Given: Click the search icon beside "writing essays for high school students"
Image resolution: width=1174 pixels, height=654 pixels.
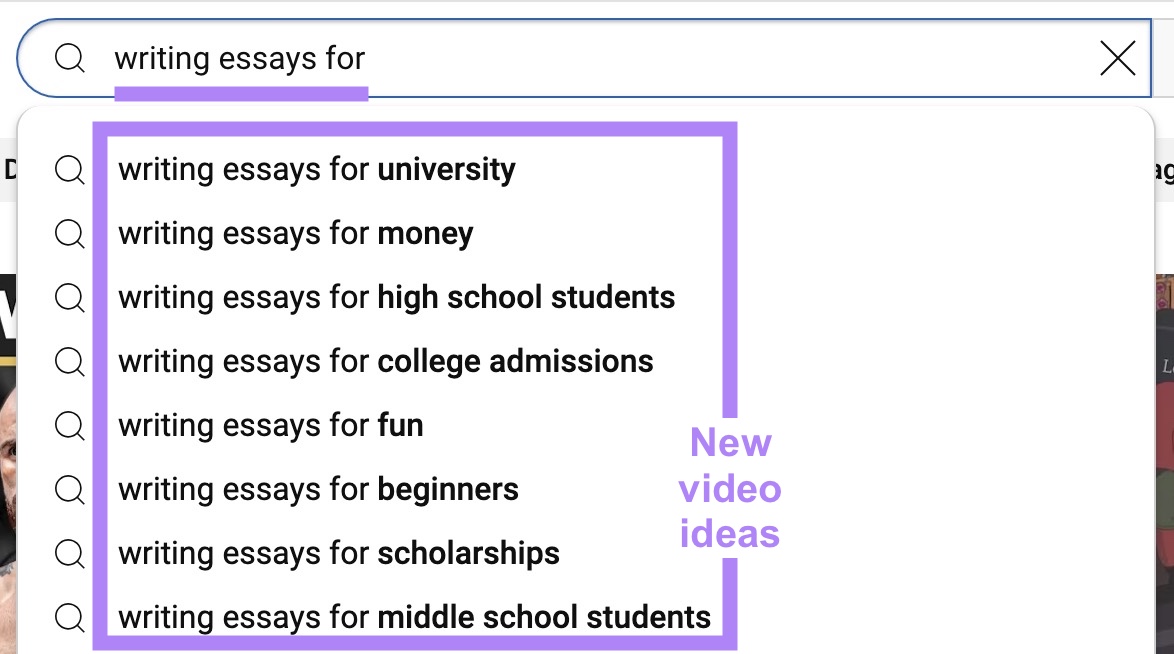Looking at the screenshot, I should click(x=69, y=298).
